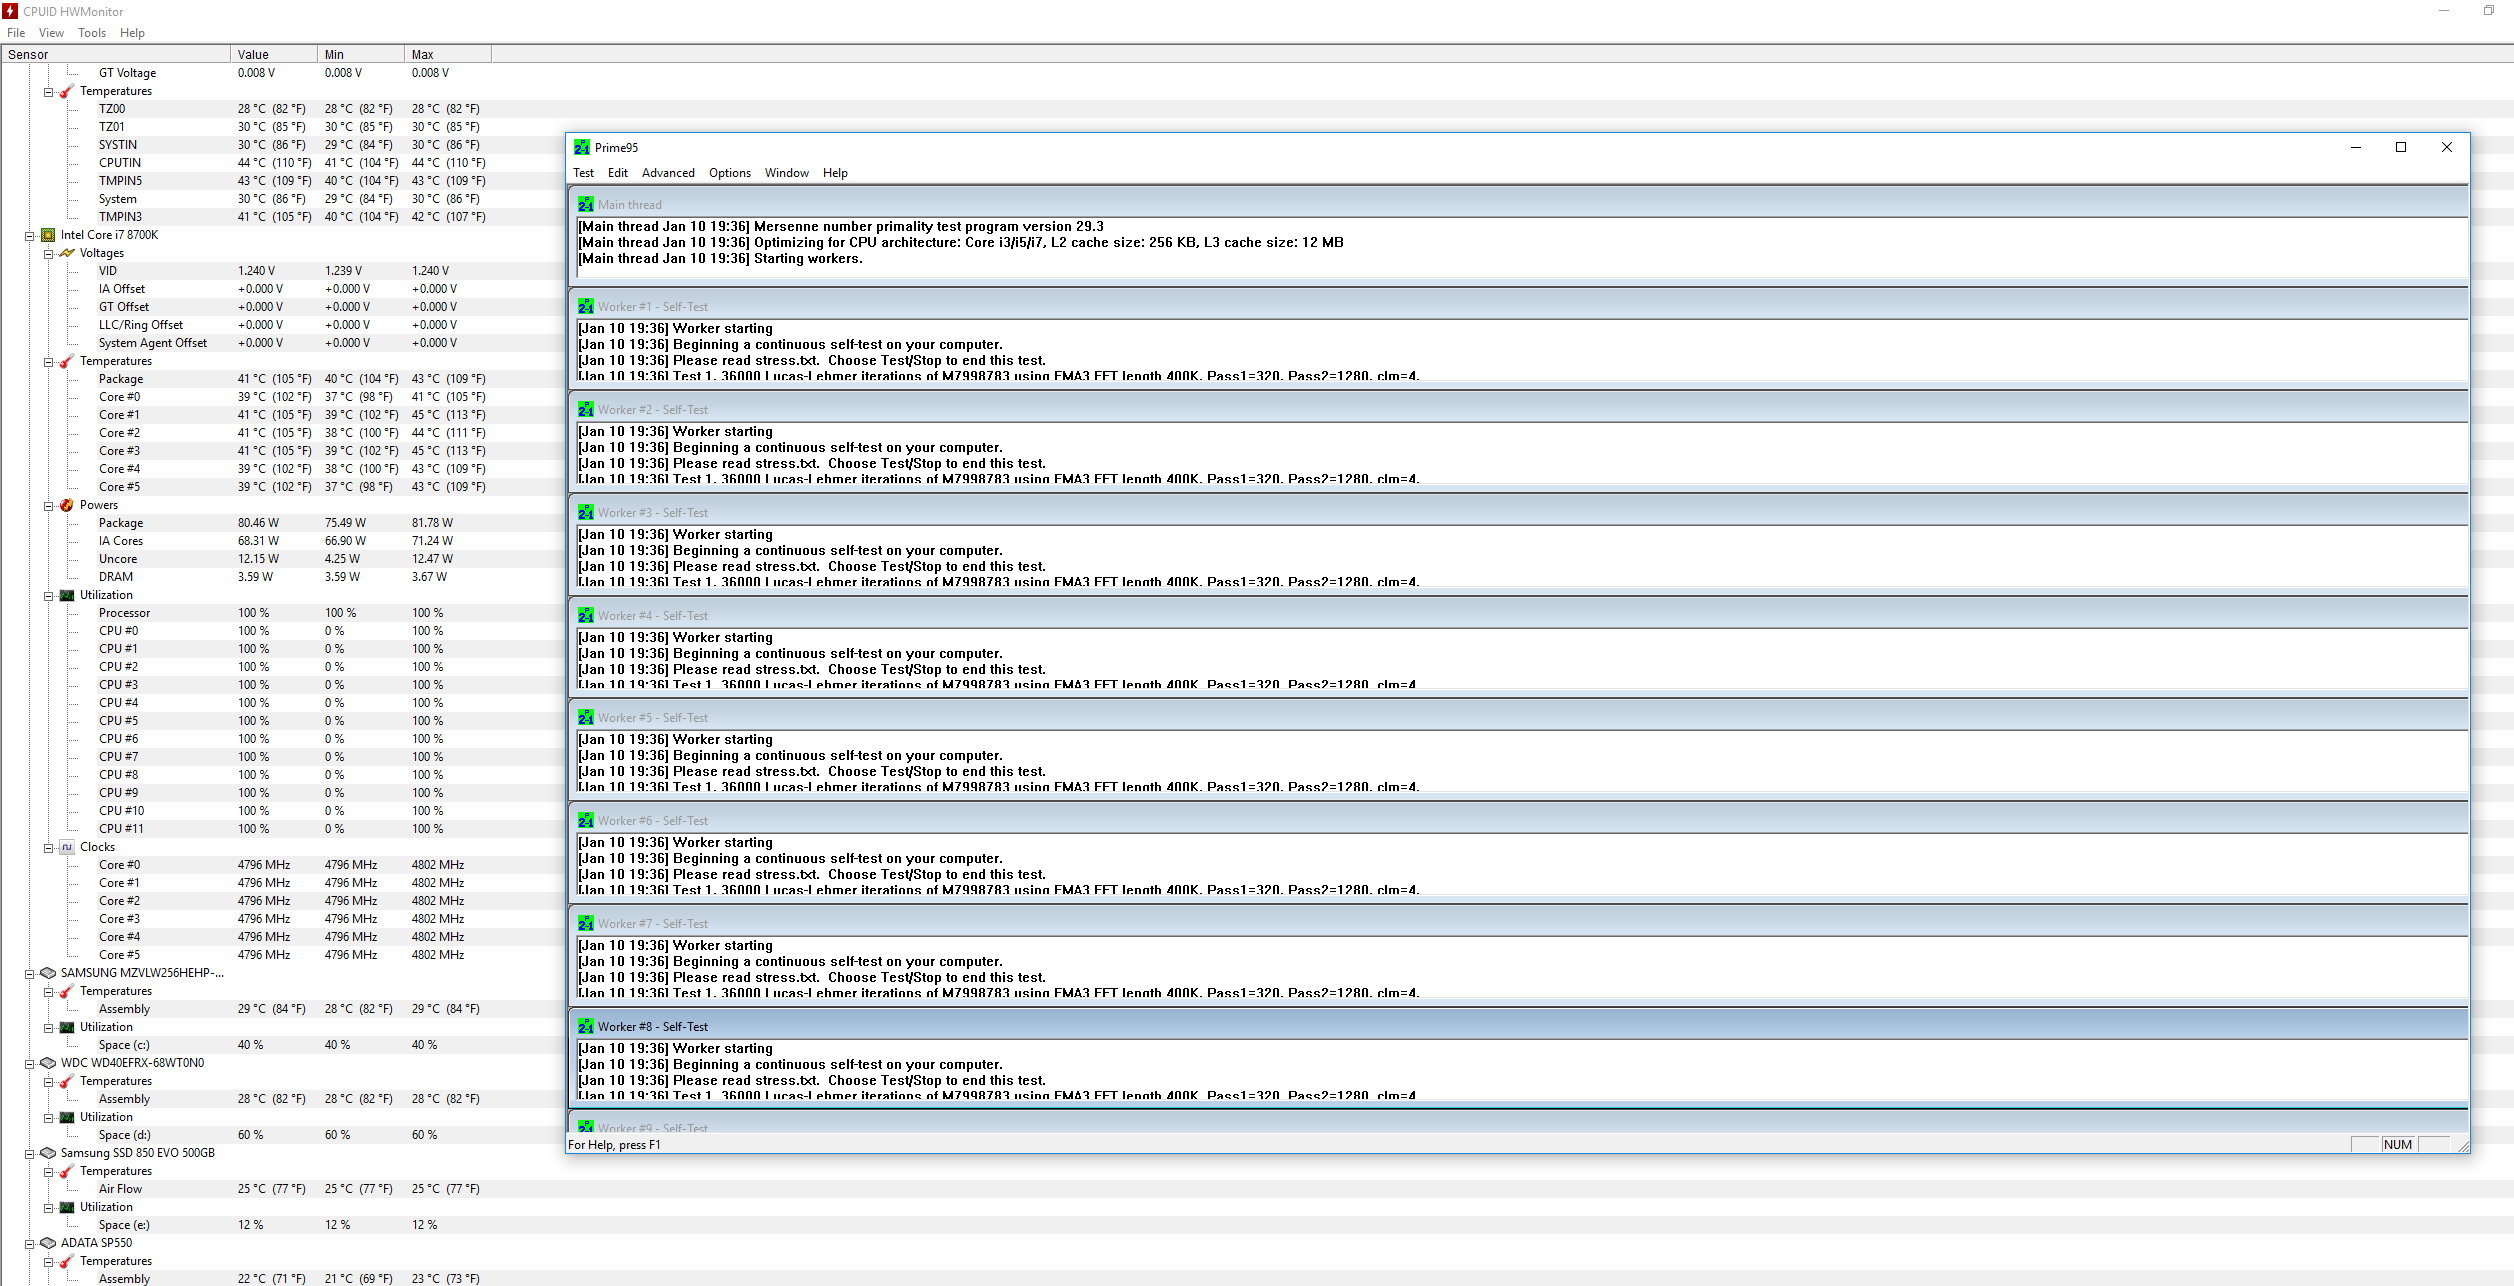Click the CPU Voltages lightning icon

click(67, 253)
